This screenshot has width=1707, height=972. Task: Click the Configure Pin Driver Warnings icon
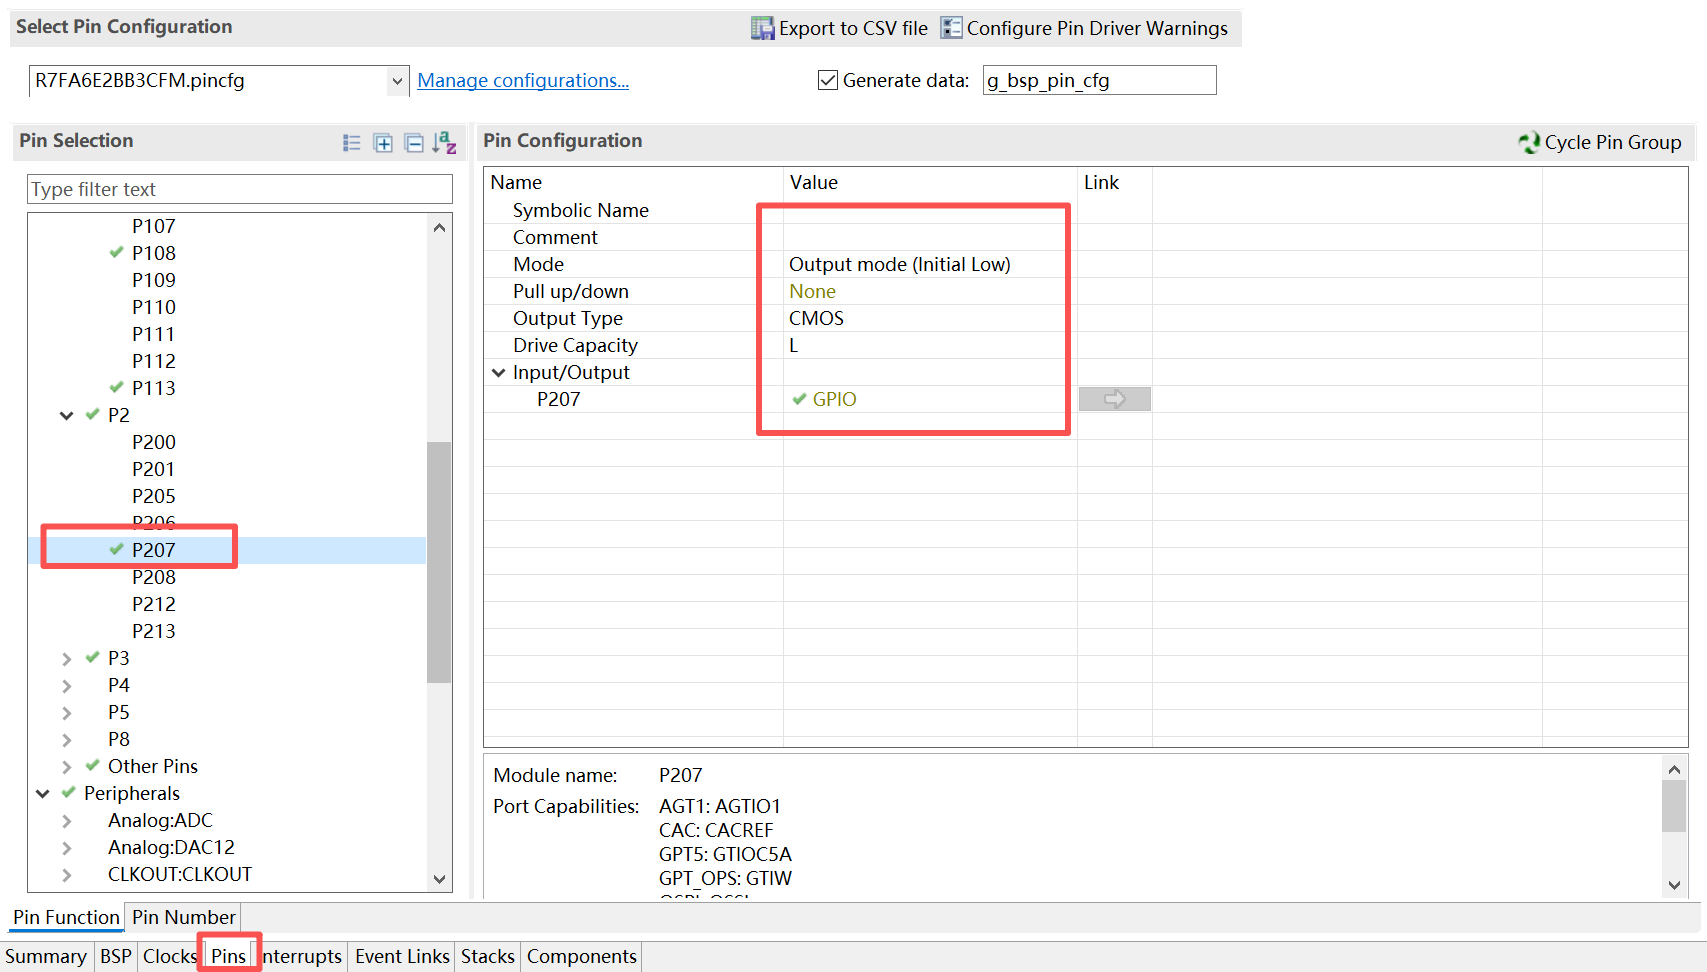(x=952, y=28)
